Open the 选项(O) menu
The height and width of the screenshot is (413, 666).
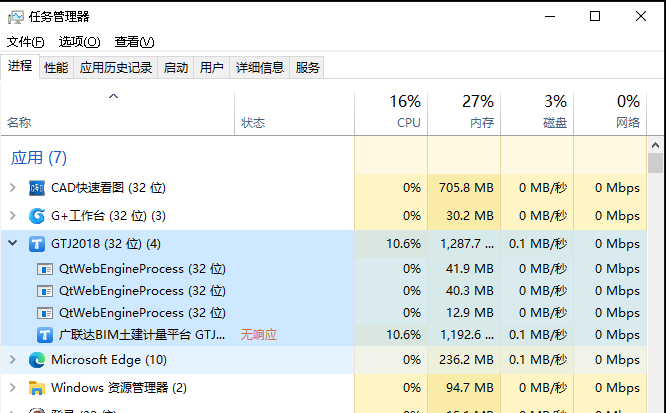tap(79, 42)
